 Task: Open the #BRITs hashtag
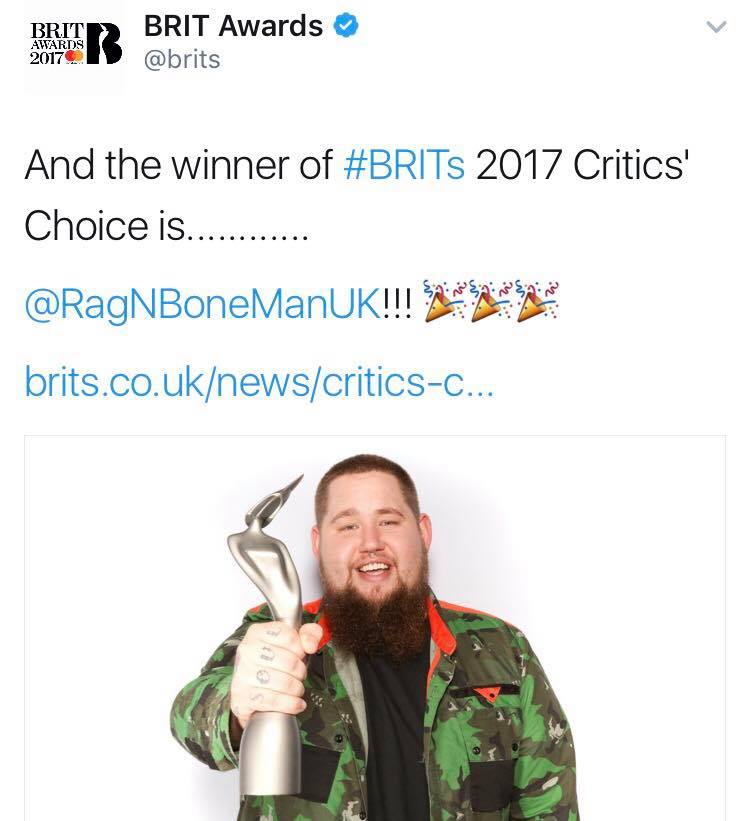click(x=404, y=165)
